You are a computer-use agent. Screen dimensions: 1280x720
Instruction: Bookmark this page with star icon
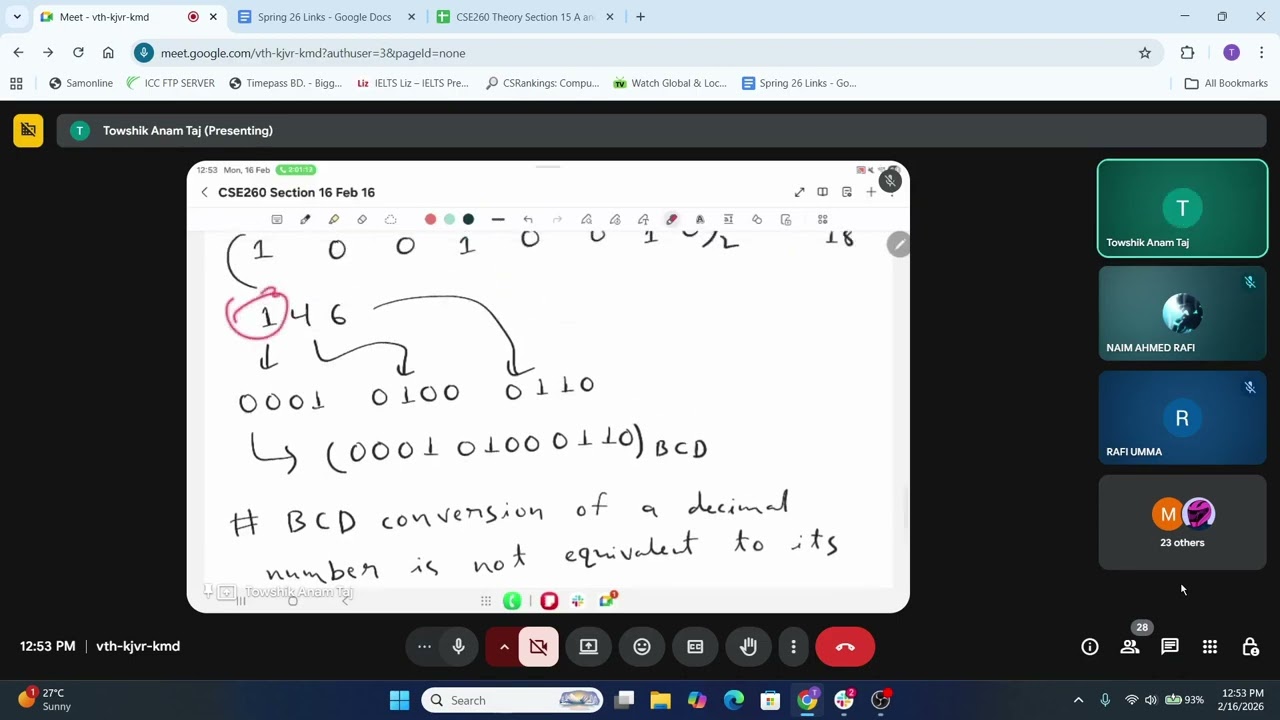[x=1145, y=53]
